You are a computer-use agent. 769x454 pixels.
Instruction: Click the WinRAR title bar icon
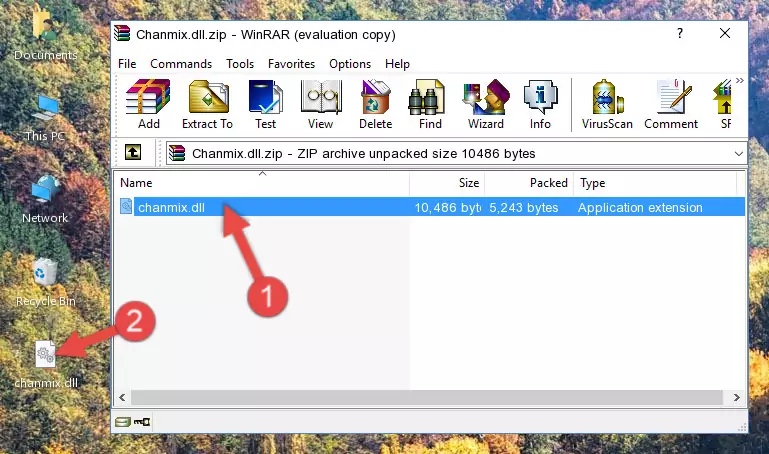(122, 34)
